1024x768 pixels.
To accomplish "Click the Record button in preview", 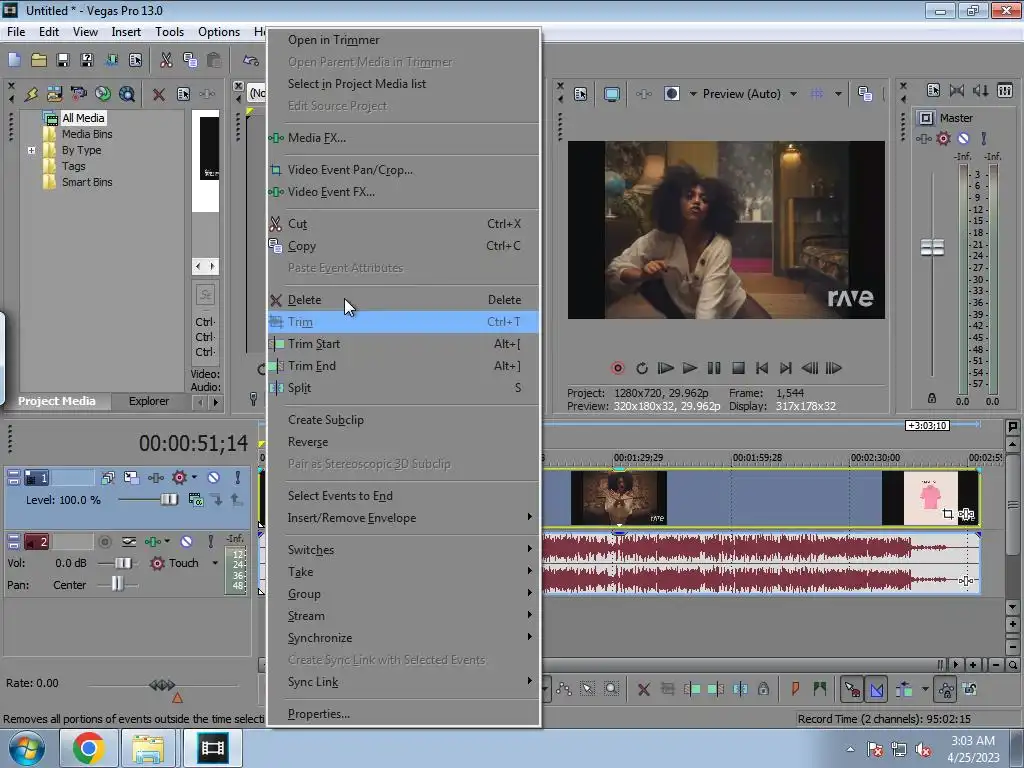I will 617,368.
